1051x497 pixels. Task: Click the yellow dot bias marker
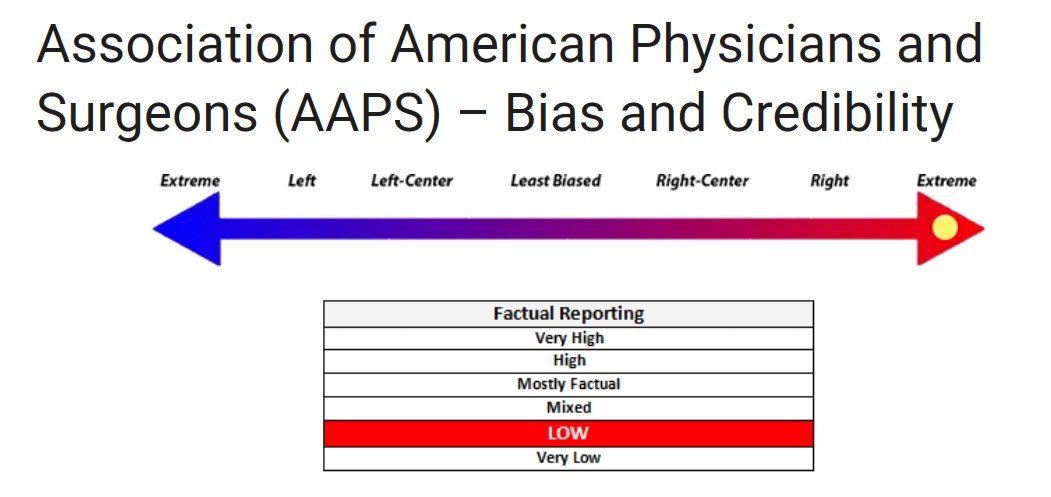(x=944, y=227)
